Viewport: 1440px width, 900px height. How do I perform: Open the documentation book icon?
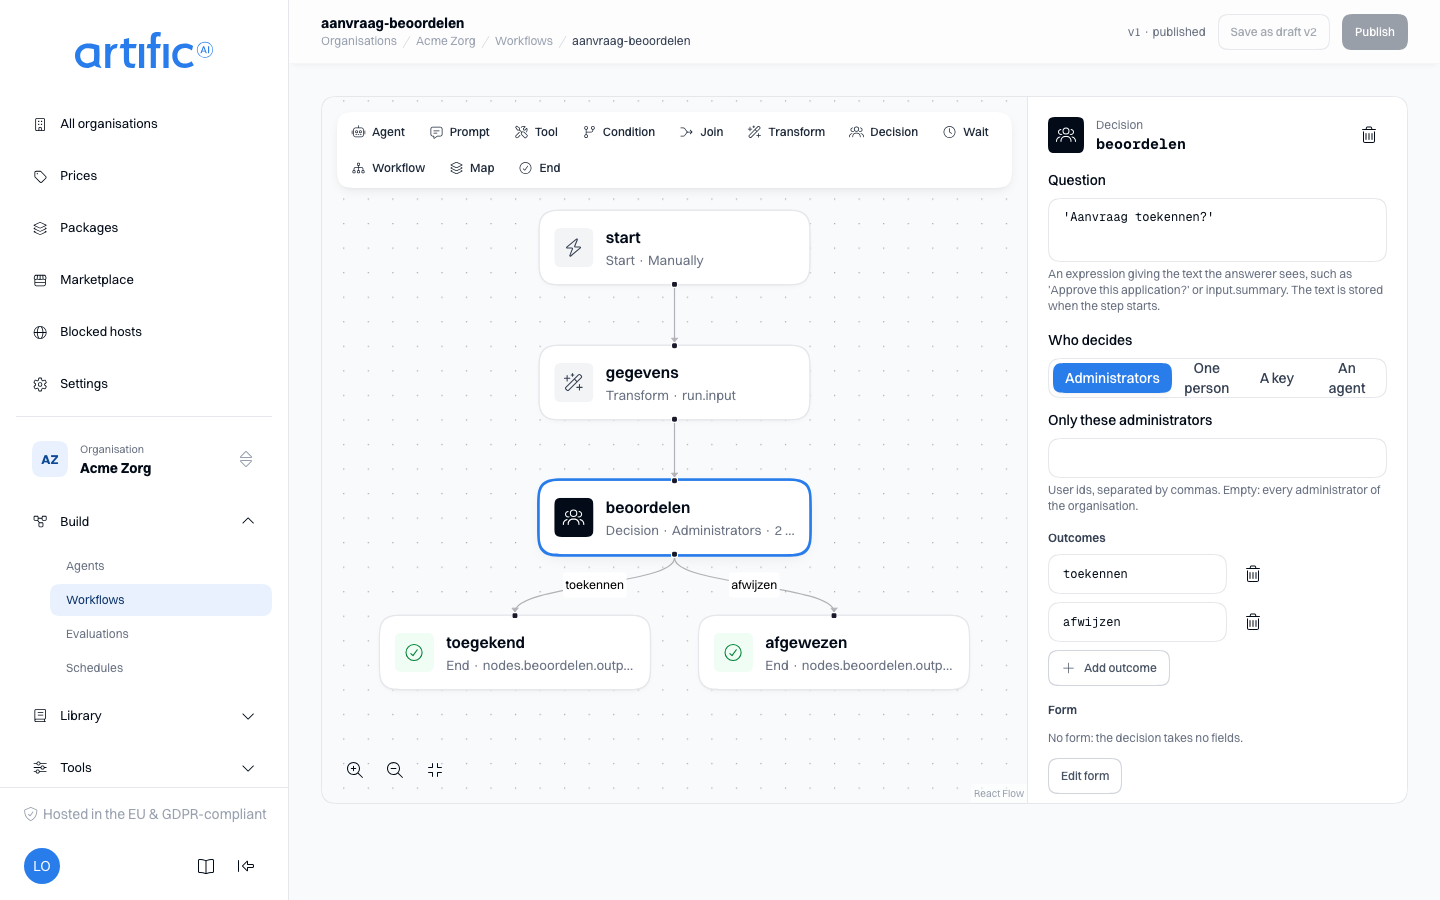[x=206, y=866]
